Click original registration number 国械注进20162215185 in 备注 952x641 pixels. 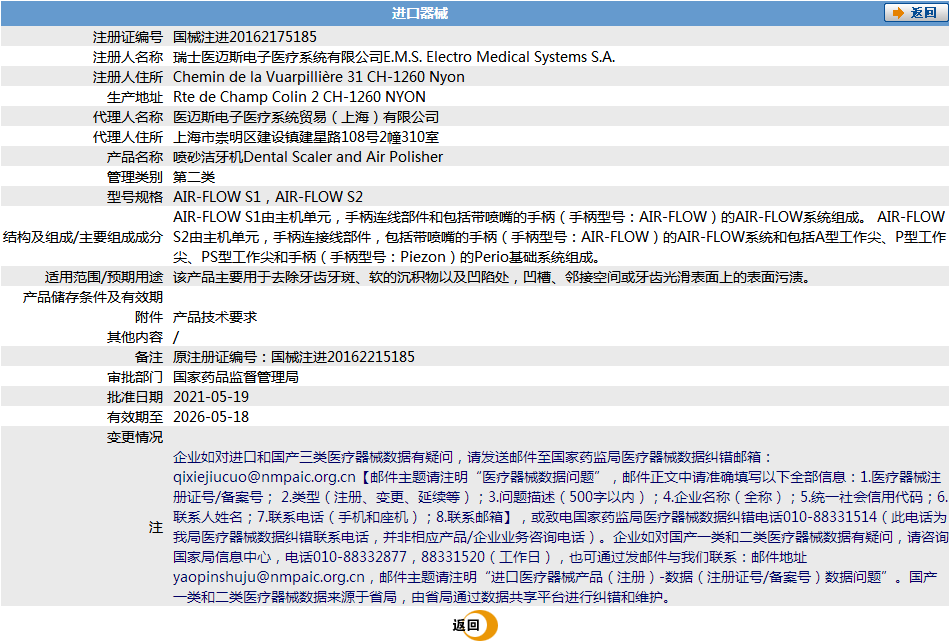[343, 357]
